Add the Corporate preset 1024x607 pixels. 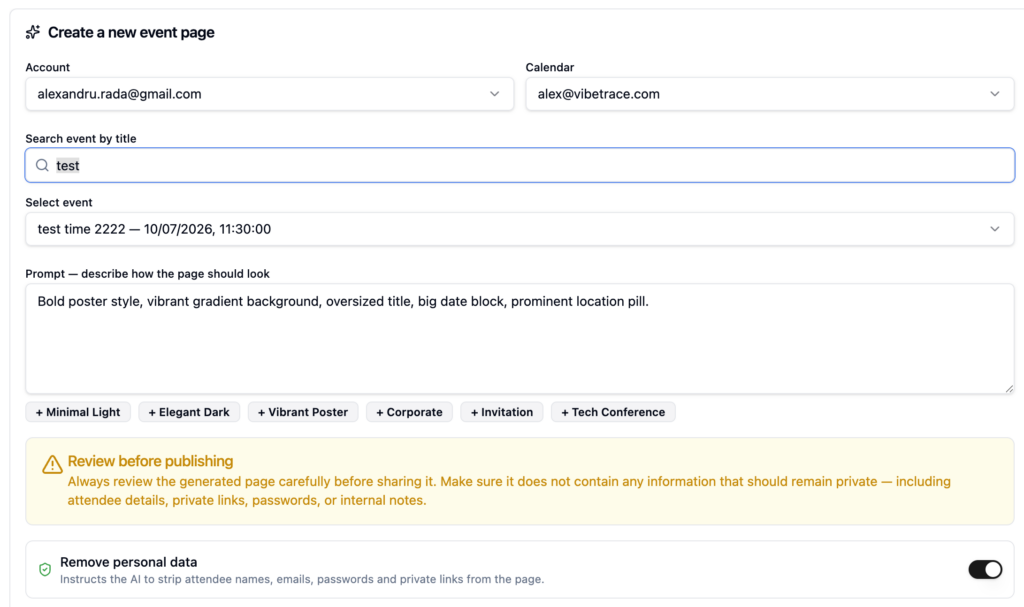pyautogui.click(x=409, y=412)
